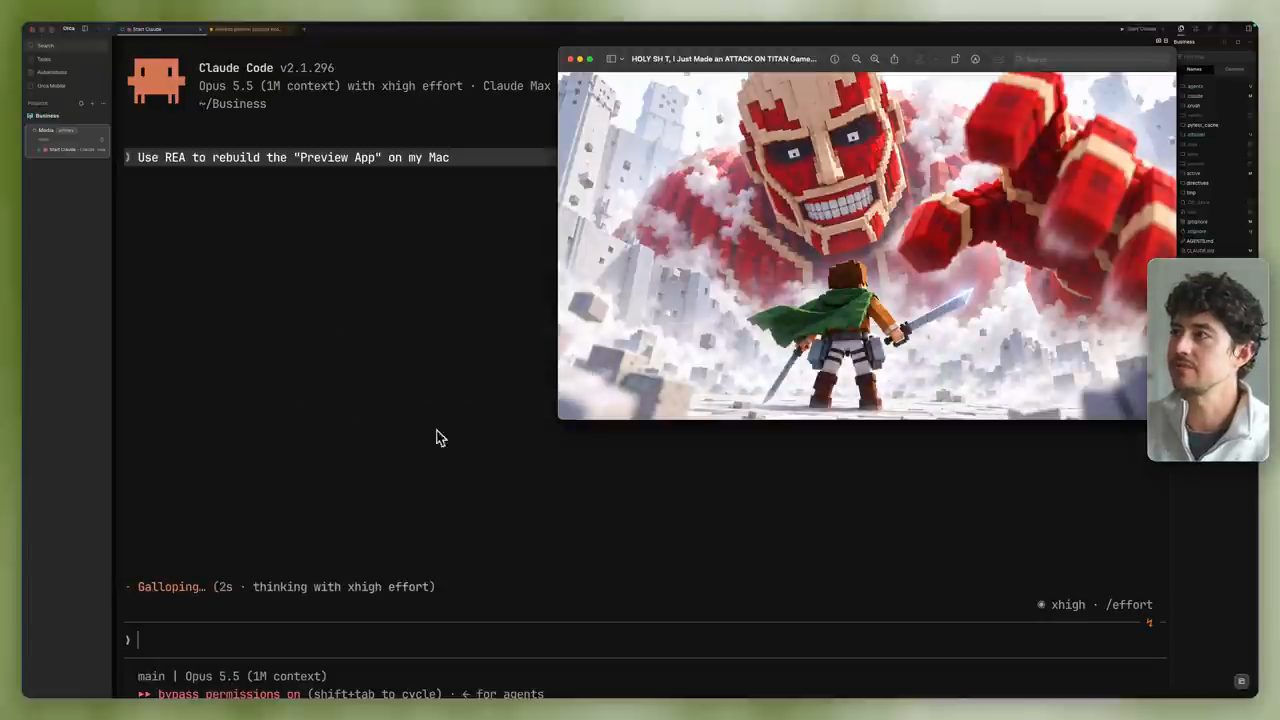Viewport: 1280px width, 720px height.
Task: Click the zoom out magnifier in Preview
Action: (x=856, y=59)
